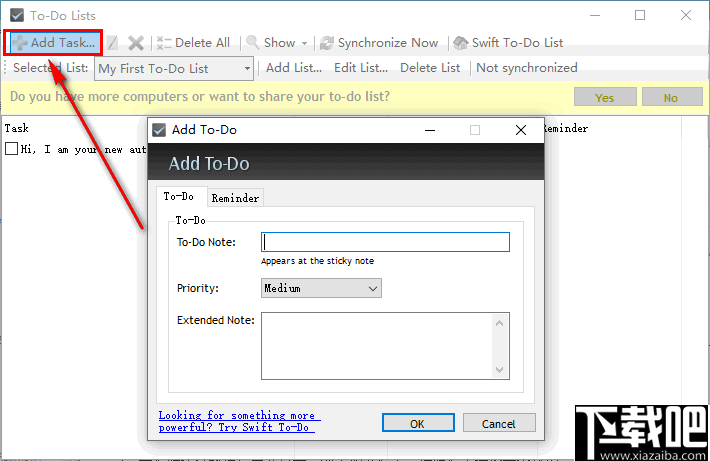Click the delete task X icon

click(135, 43)
